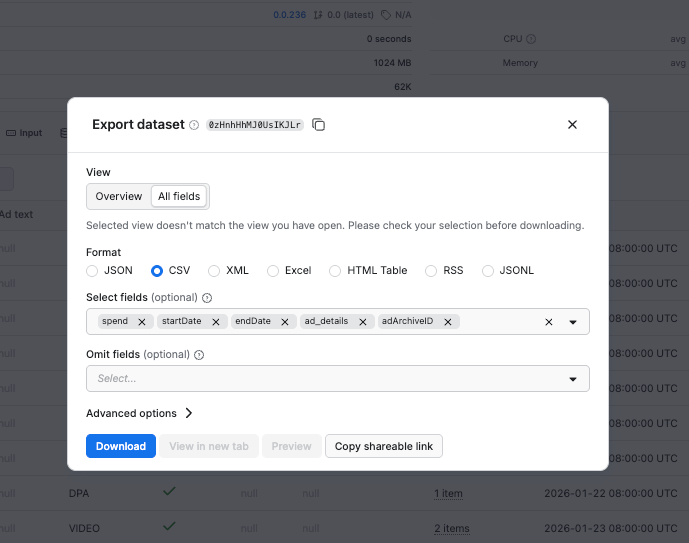Screen dimensions: 689x543
Task: Open Export dataset help info icon
Action: tap(194, 125)
